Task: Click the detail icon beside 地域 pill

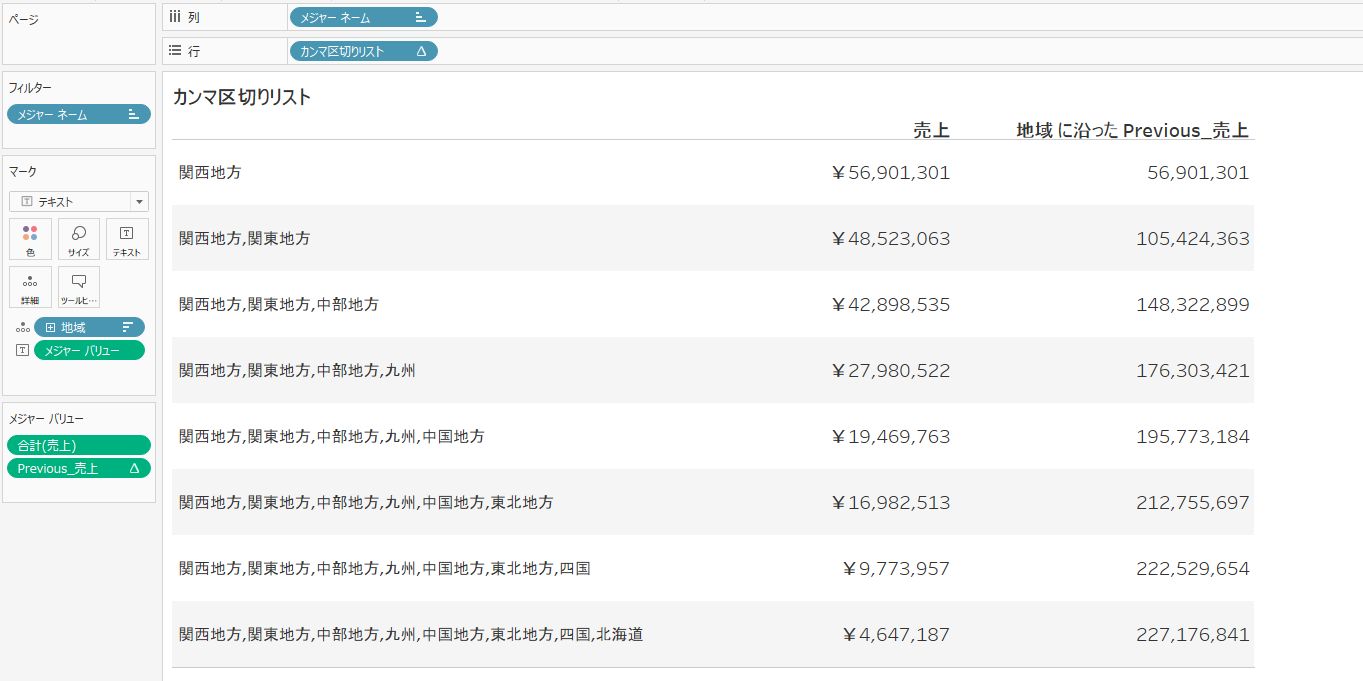Action: 22,328
